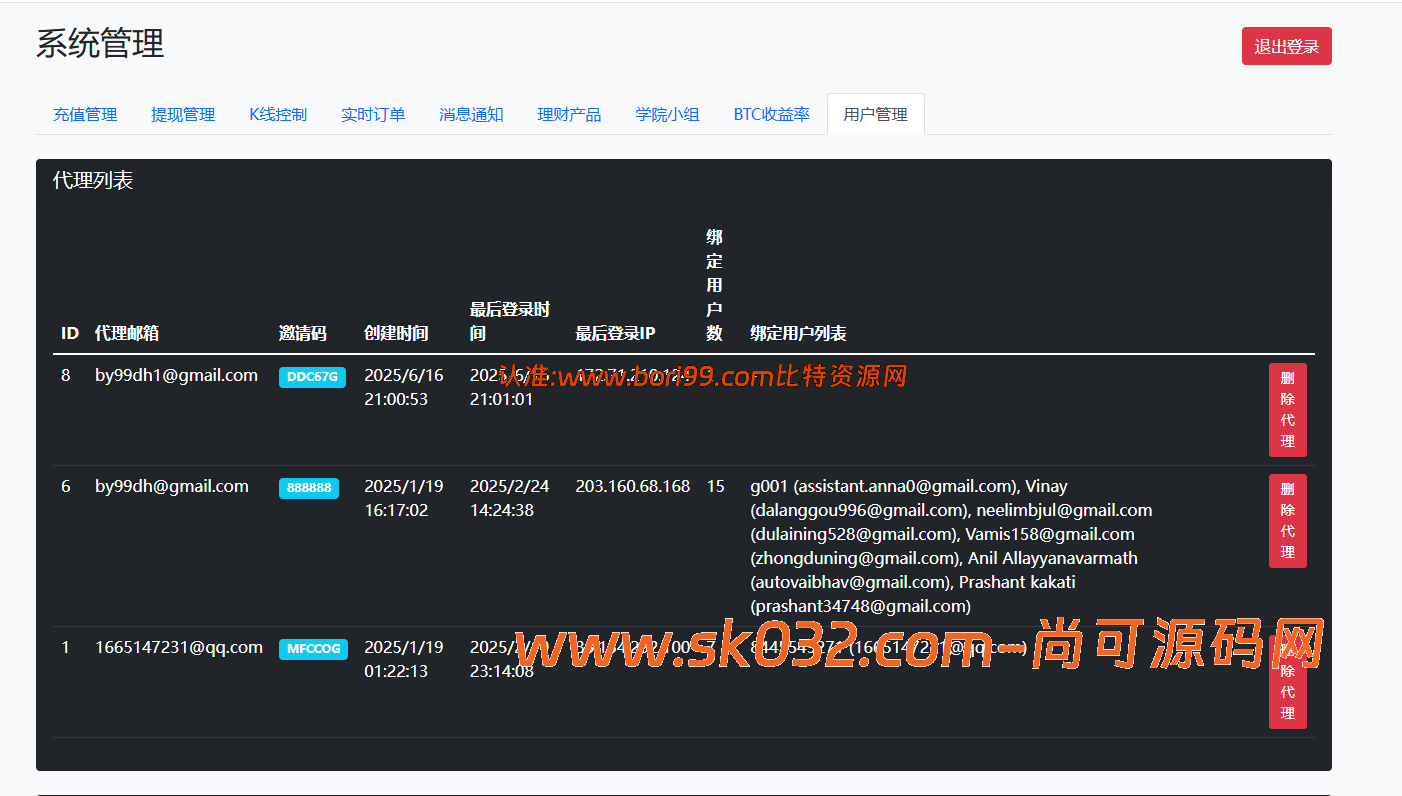Click the 代理邮箱 column header
Screen dimensions: 1402x796
tap(127, 334)
